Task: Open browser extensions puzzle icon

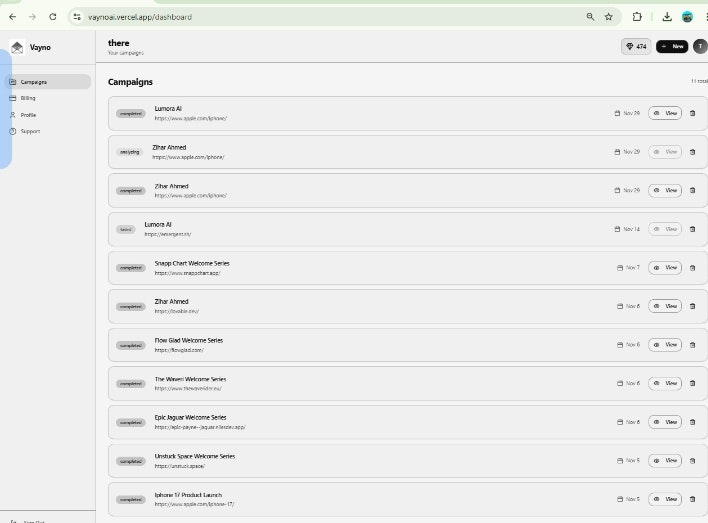Action: click(x=637, y=17)
